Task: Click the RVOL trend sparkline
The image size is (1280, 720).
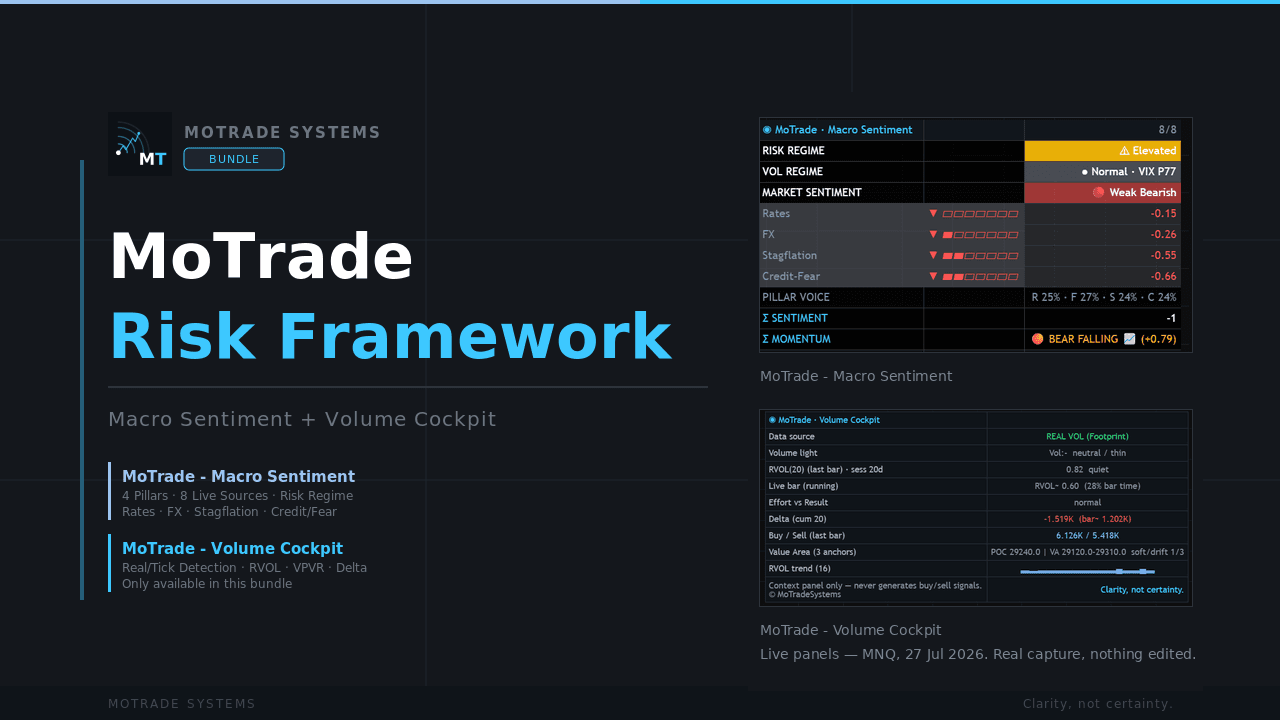Action: [x=1087, y=571]
